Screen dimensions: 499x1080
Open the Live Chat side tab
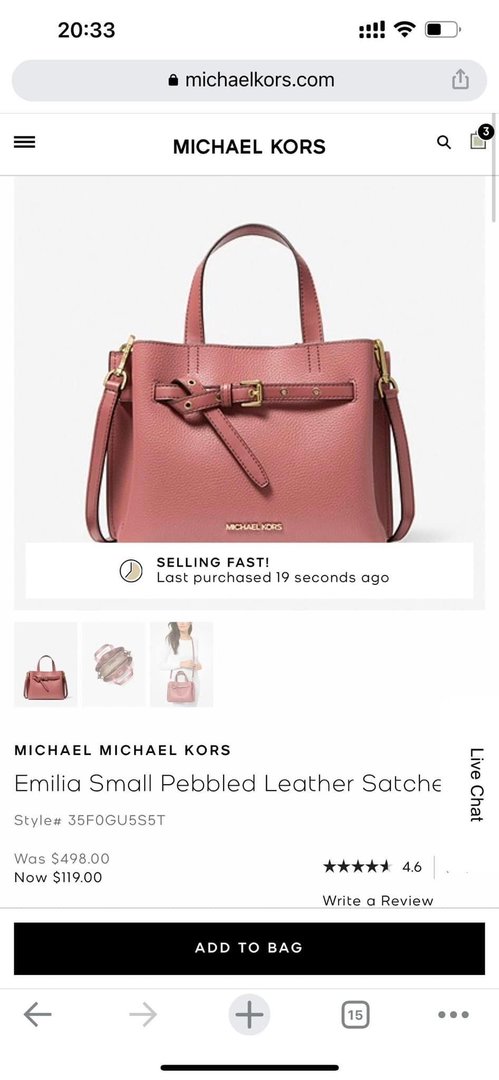point(476,785)
